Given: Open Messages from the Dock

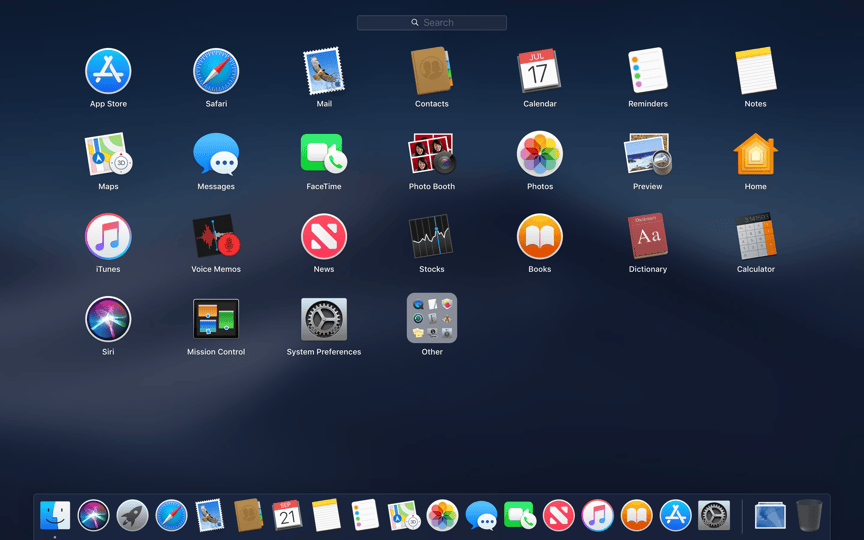Looking at the screenshot, I should (x=481, y=515).
